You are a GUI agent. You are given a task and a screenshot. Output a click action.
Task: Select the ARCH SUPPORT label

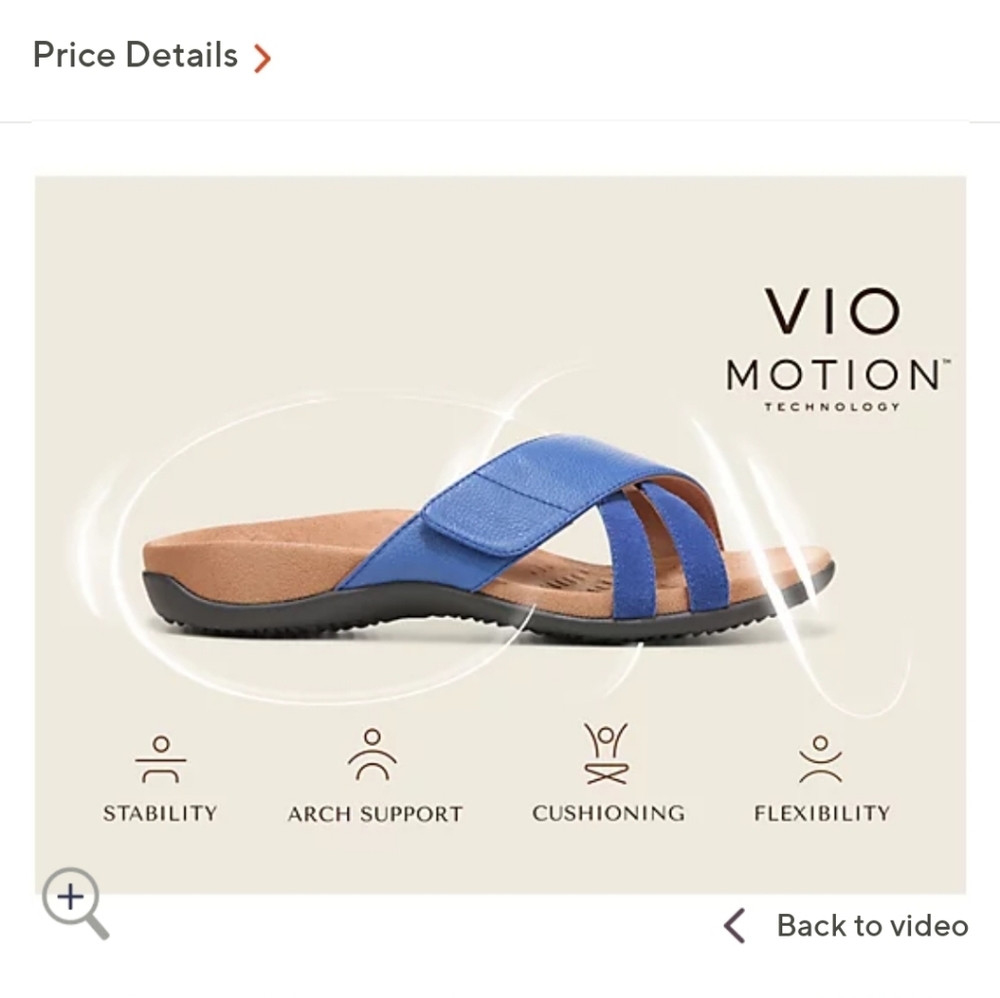(x=373, y=813)
